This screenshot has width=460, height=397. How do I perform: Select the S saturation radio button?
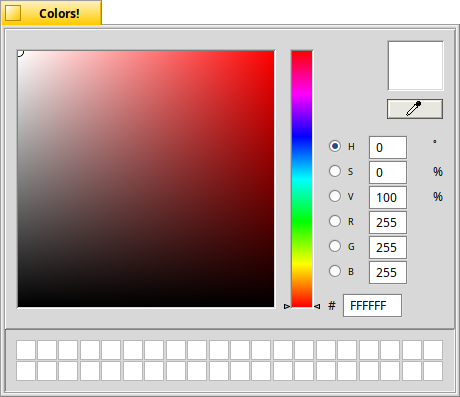[x=335, y=171]
